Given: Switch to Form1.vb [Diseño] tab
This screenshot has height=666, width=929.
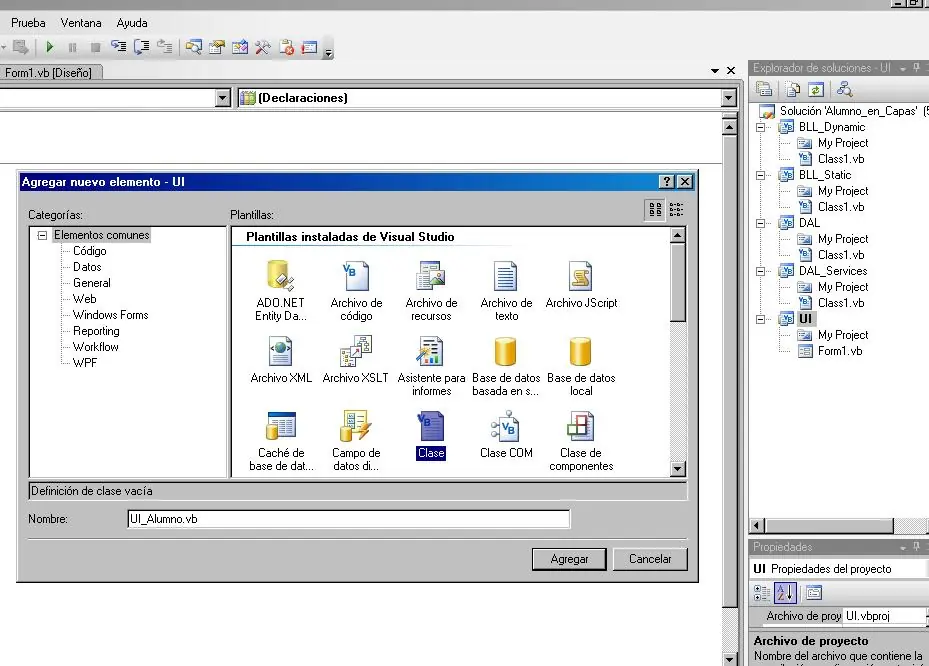Looking at the screenshot, I should tap(49, 73).
